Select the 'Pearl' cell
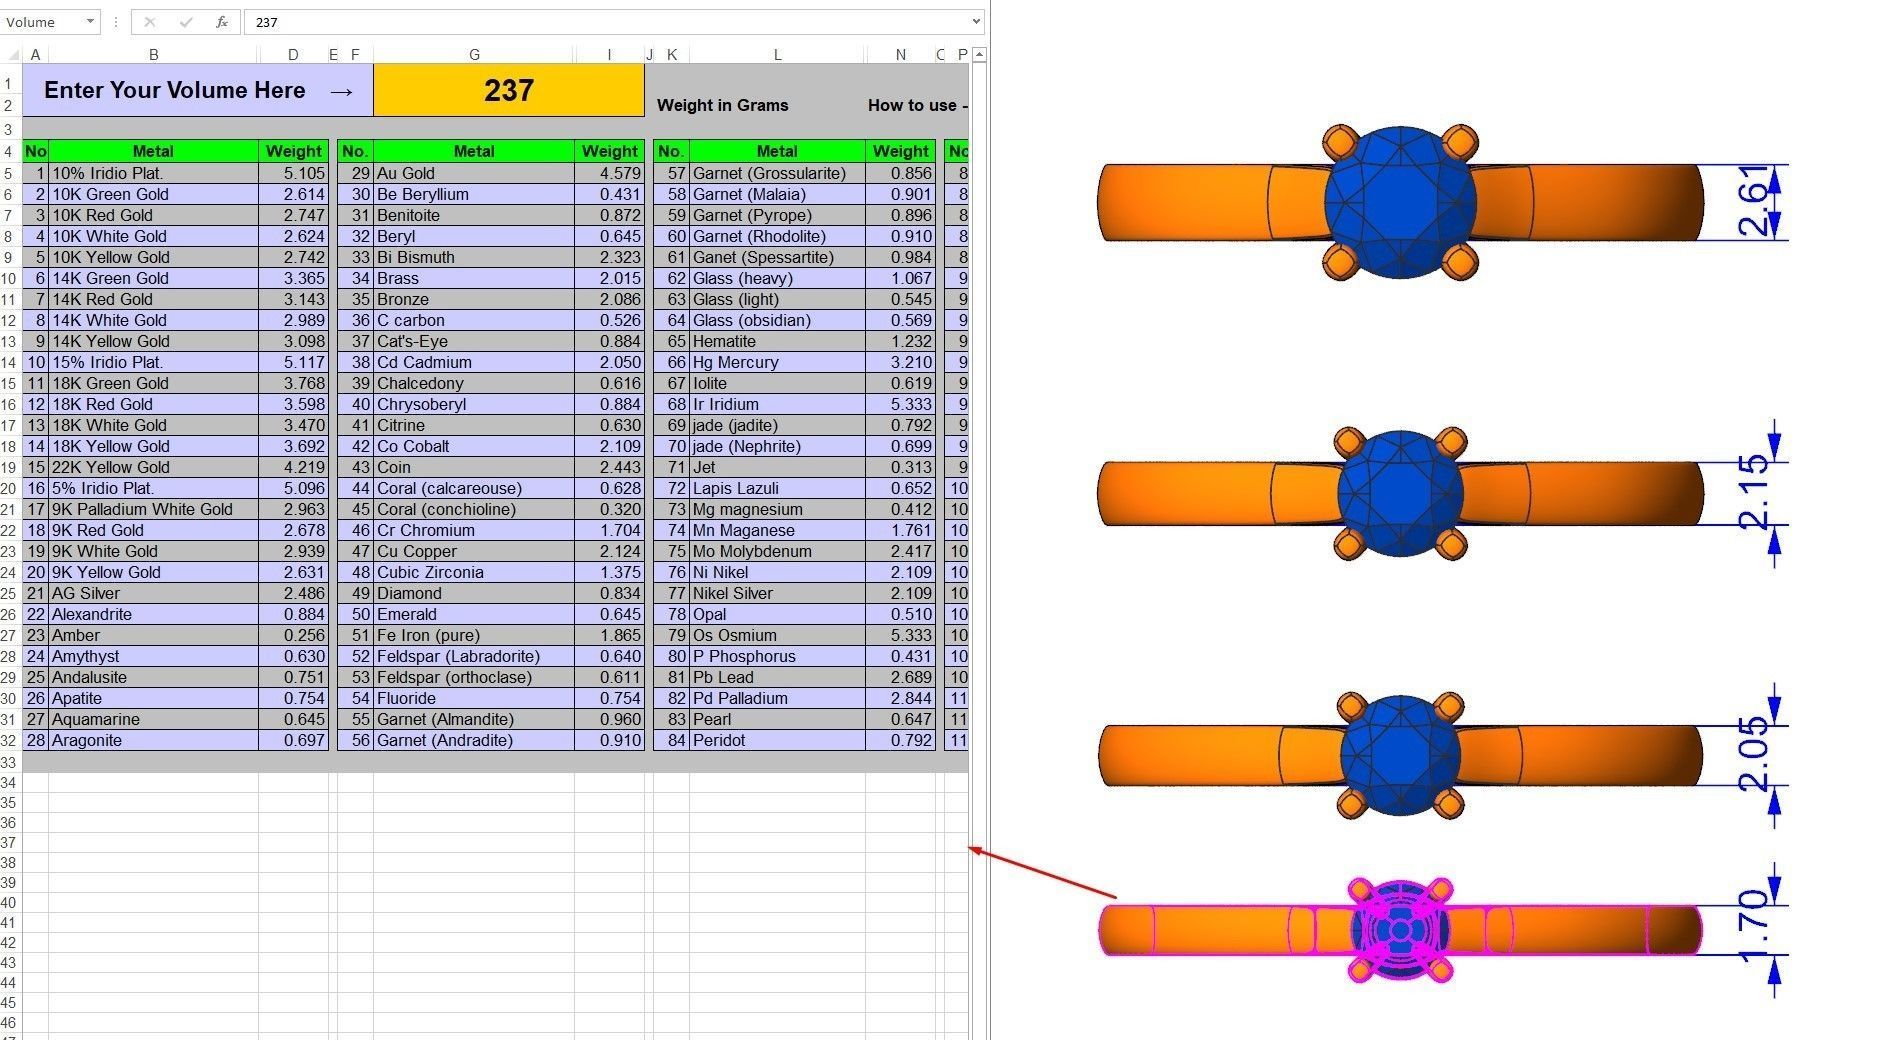Image resolution: width=1899 pixels, height=1040 pixels. 777,719
